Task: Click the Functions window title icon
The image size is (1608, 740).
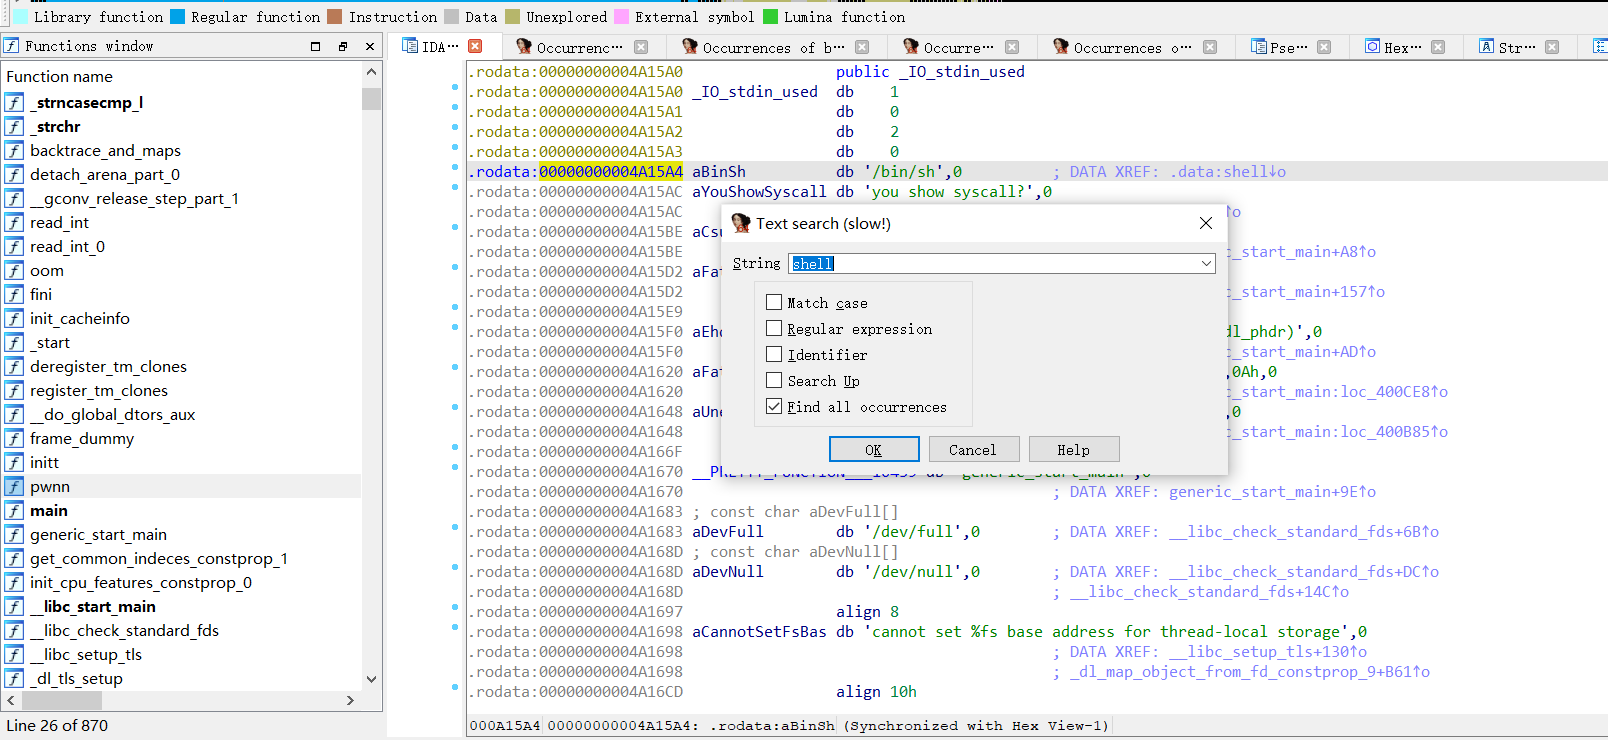Action: 11,46
